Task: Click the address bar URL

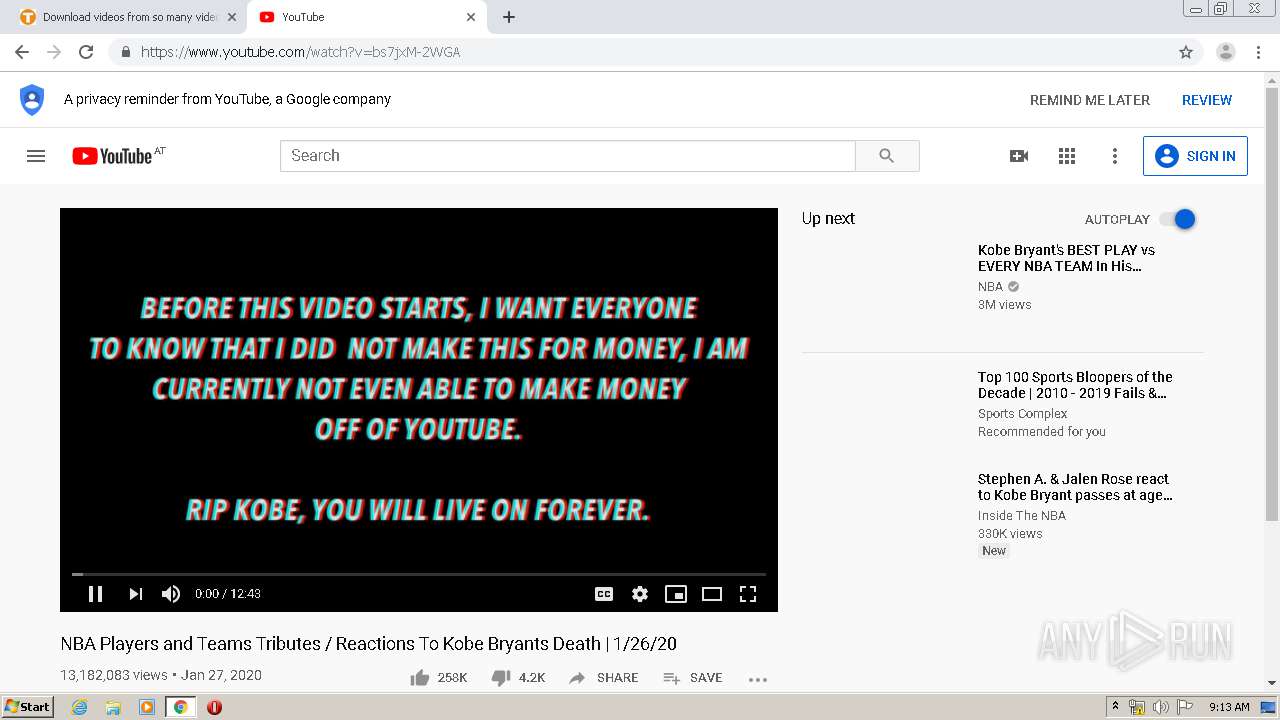Action: pos(300,52)
